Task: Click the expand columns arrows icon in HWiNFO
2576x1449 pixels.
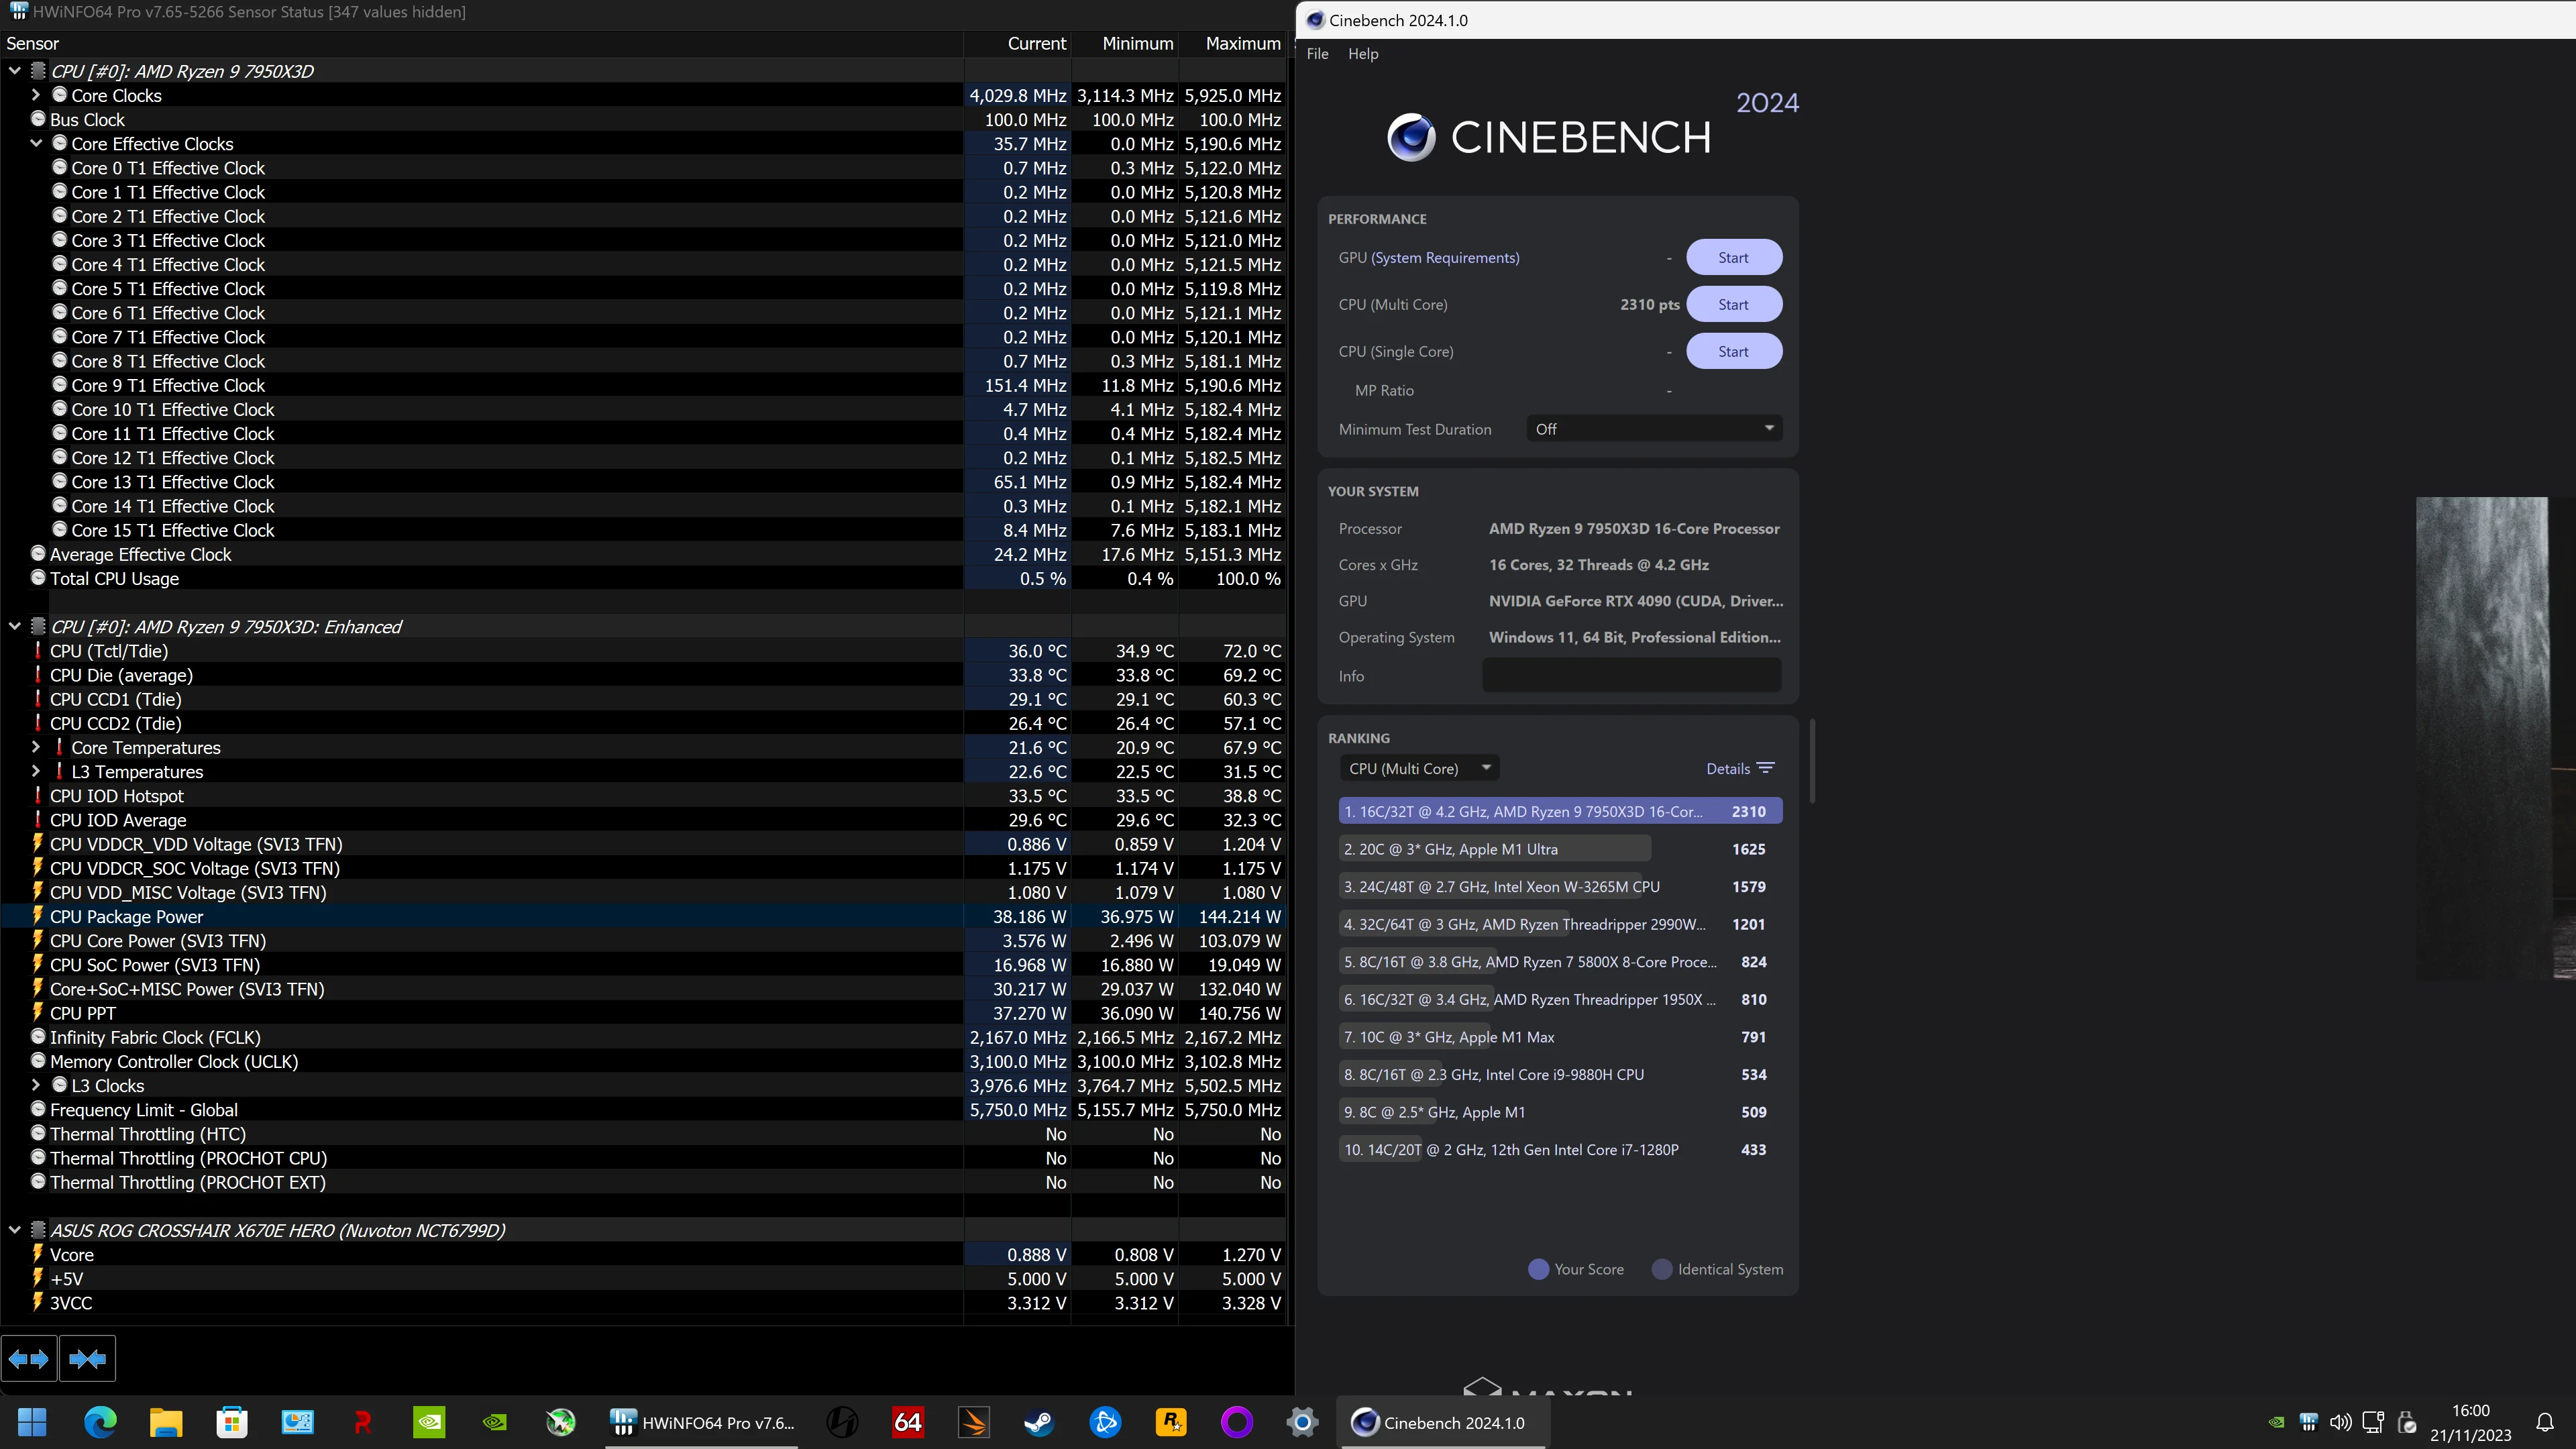Action: 28,1358
